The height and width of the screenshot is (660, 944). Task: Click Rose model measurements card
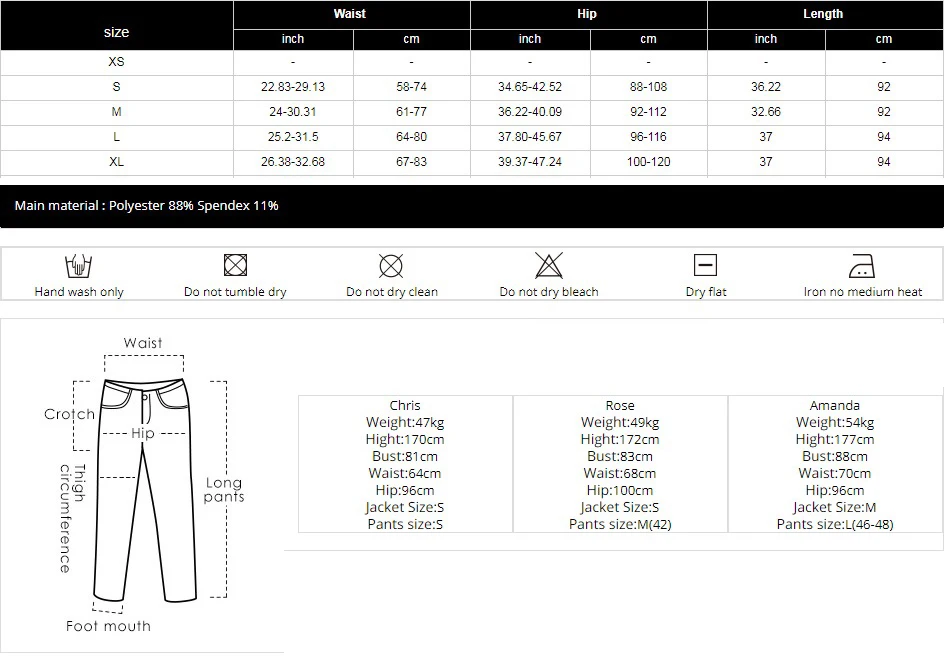[x=620, y=464]
